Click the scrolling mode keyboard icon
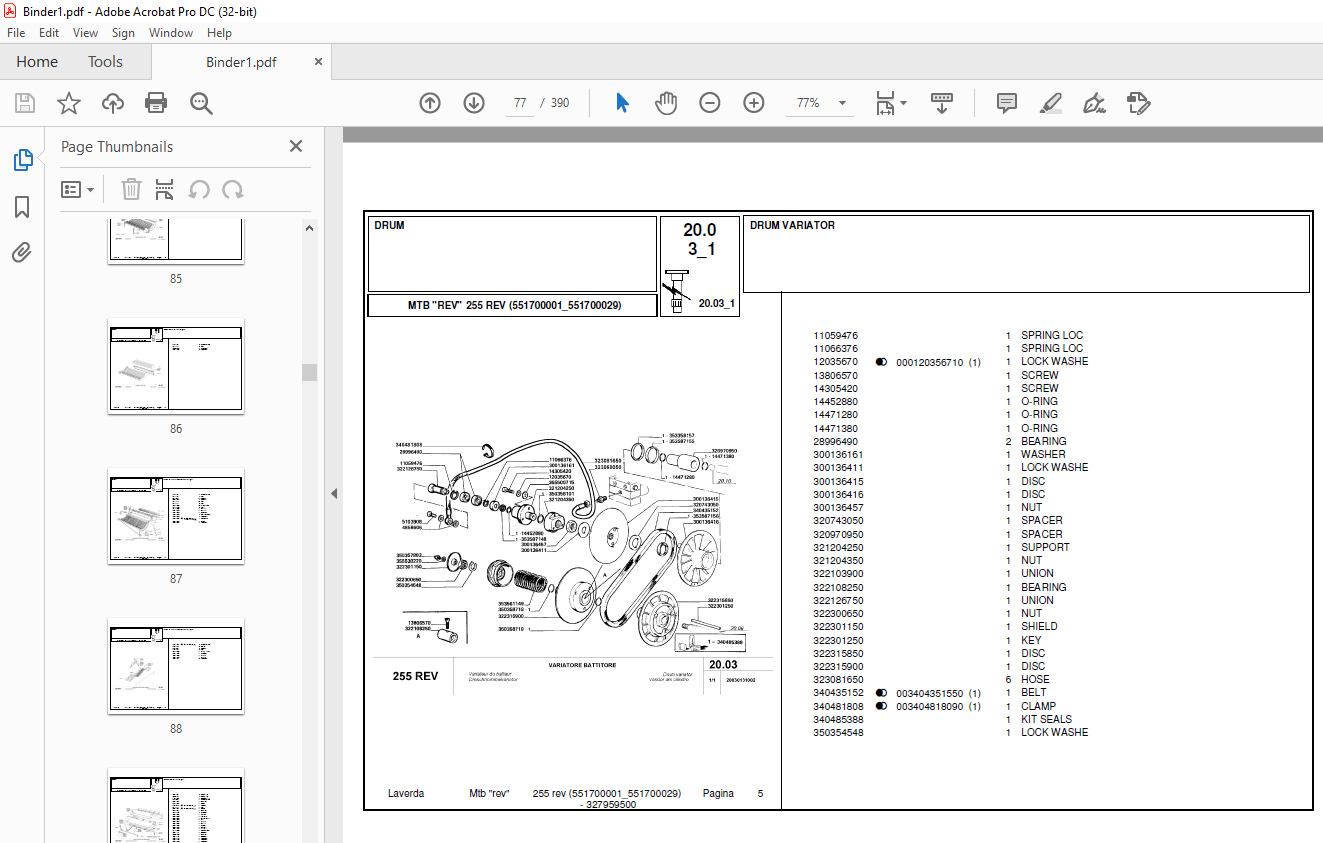The image size is (1323, 843). (x=942, y=103)
